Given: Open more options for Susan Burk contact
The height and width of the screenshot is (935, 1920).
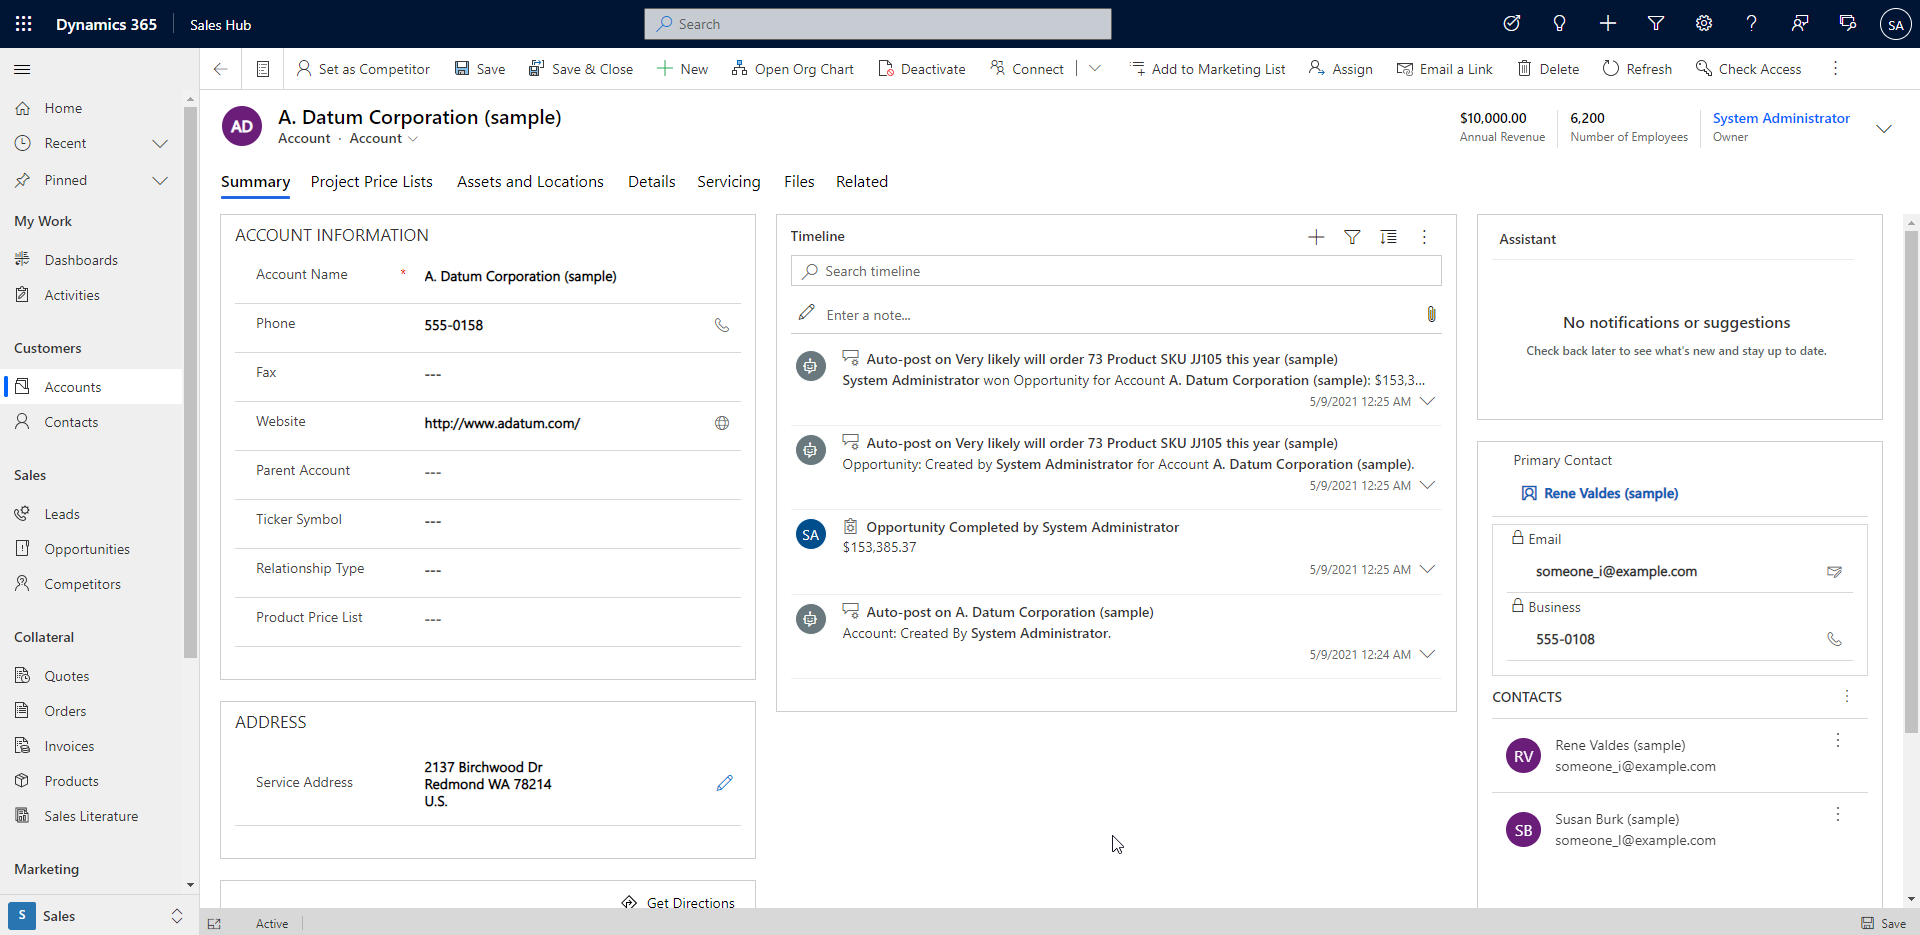Looking at the screenshot, I should [1837, 814].
